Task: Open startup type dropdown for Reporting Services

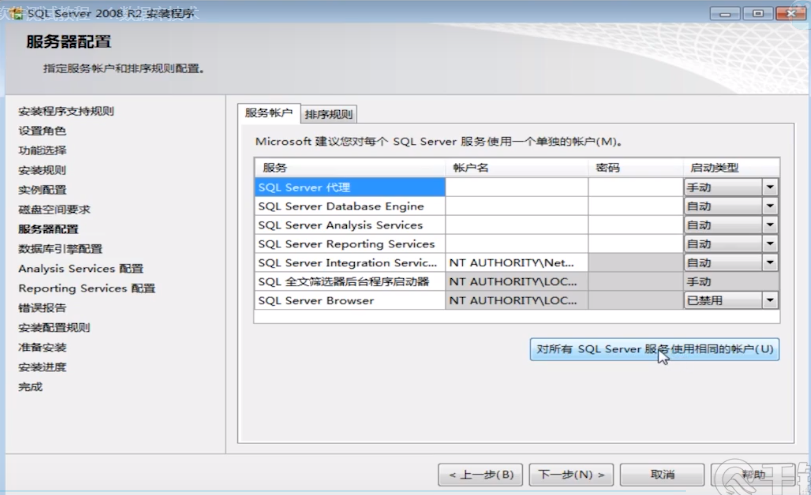Action: [770, 244]
